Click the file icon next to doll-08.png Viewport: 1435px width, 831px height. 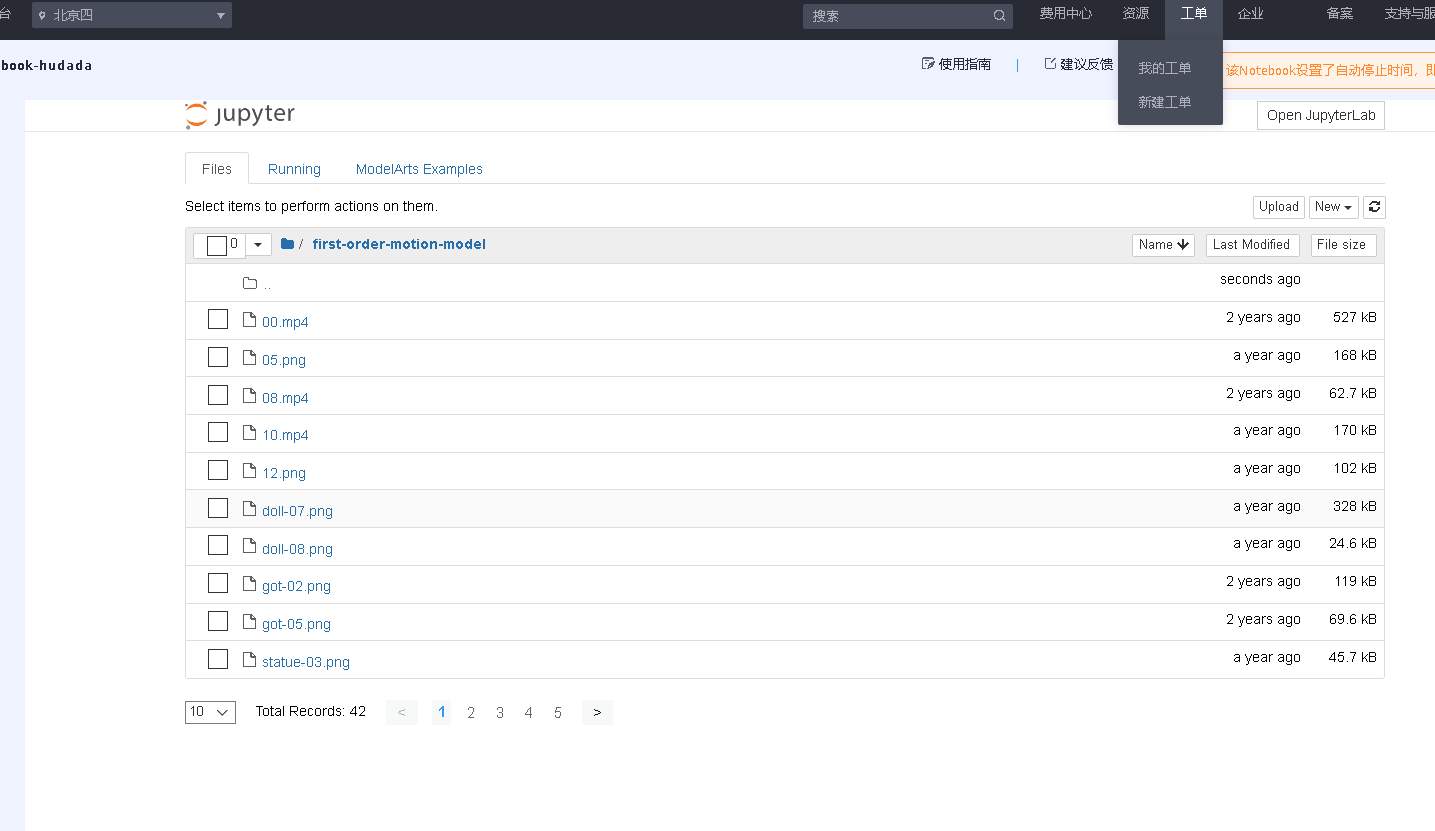pyautogui.click(x=250, y=546)
